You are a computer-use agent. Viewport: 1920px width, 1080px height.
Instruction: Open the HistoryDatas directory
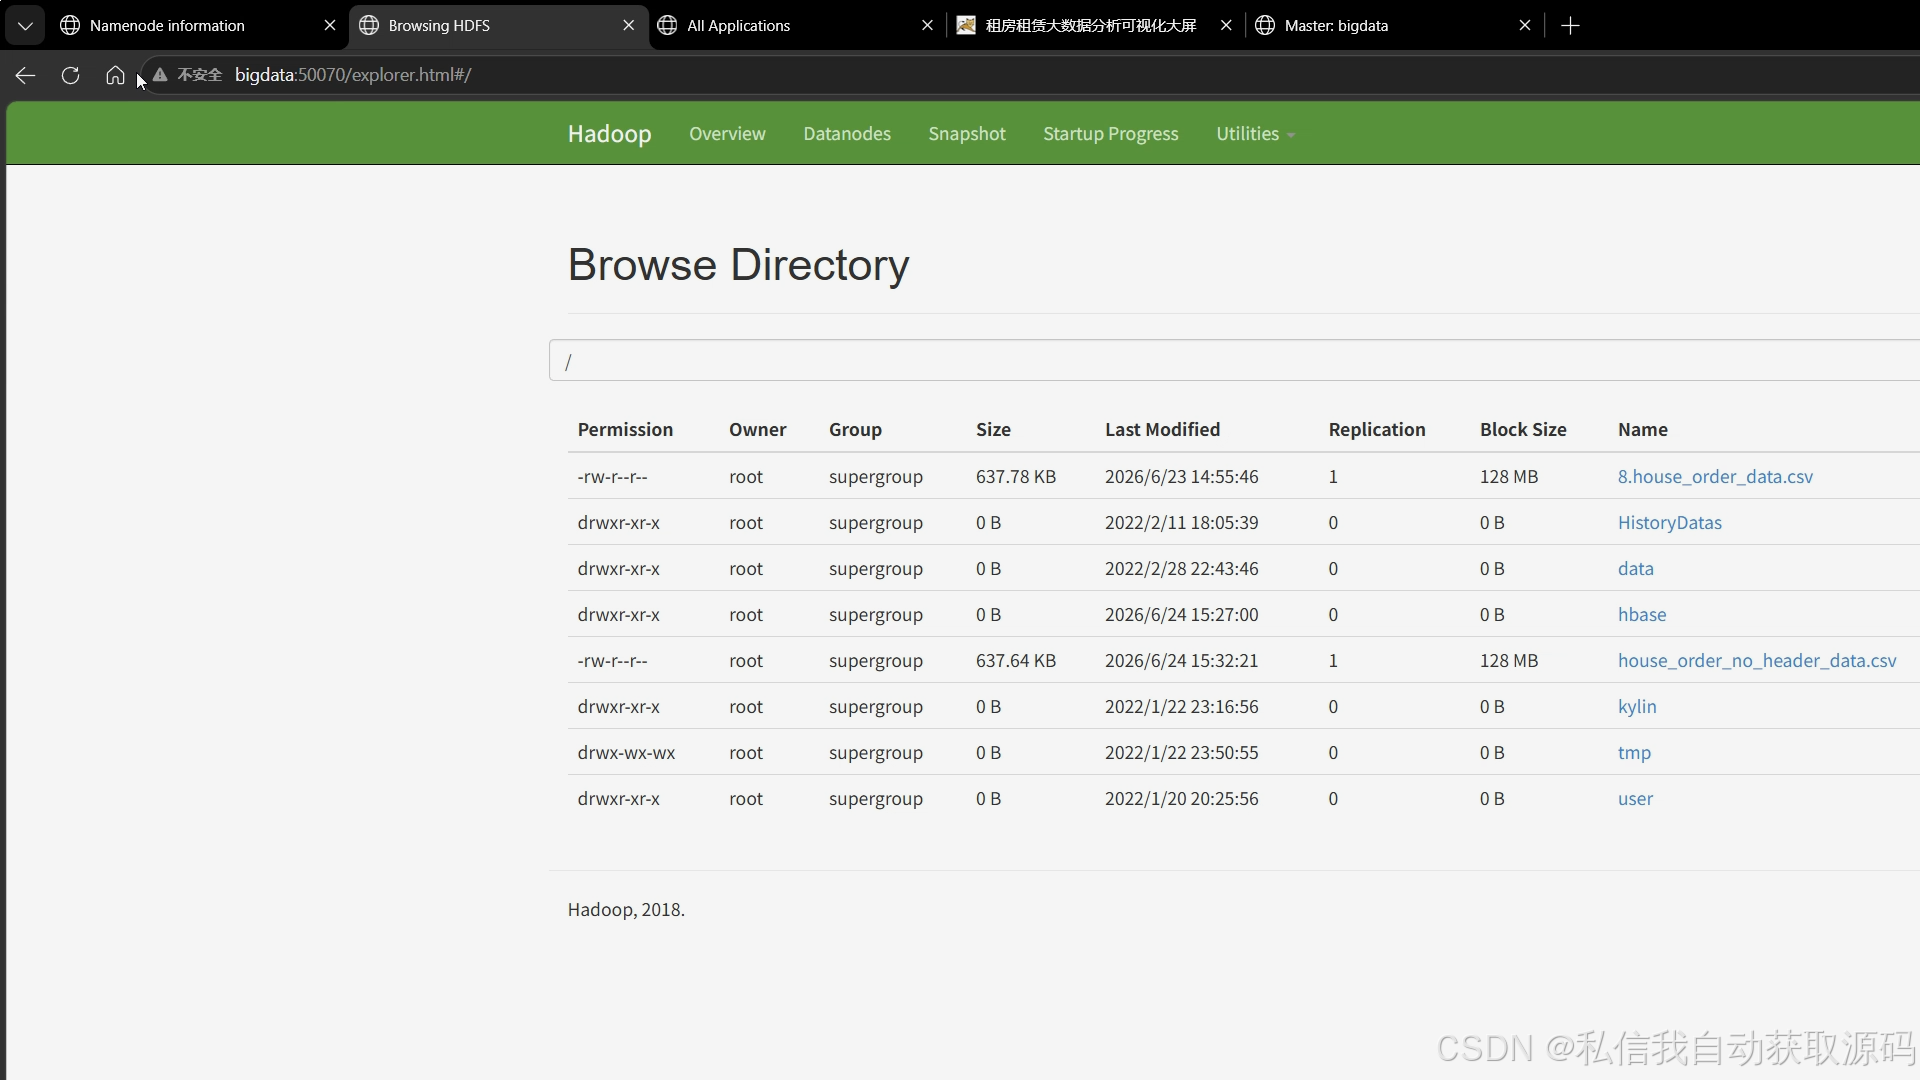pos(1670,523)
